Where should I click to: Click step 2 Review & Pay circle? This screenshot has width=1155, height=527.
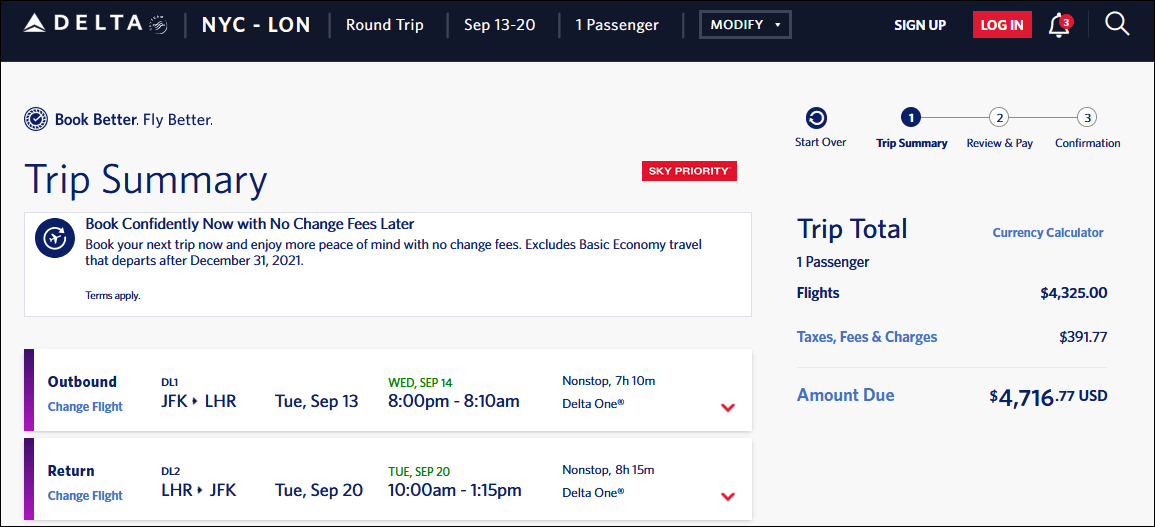(x=999, y=118)
